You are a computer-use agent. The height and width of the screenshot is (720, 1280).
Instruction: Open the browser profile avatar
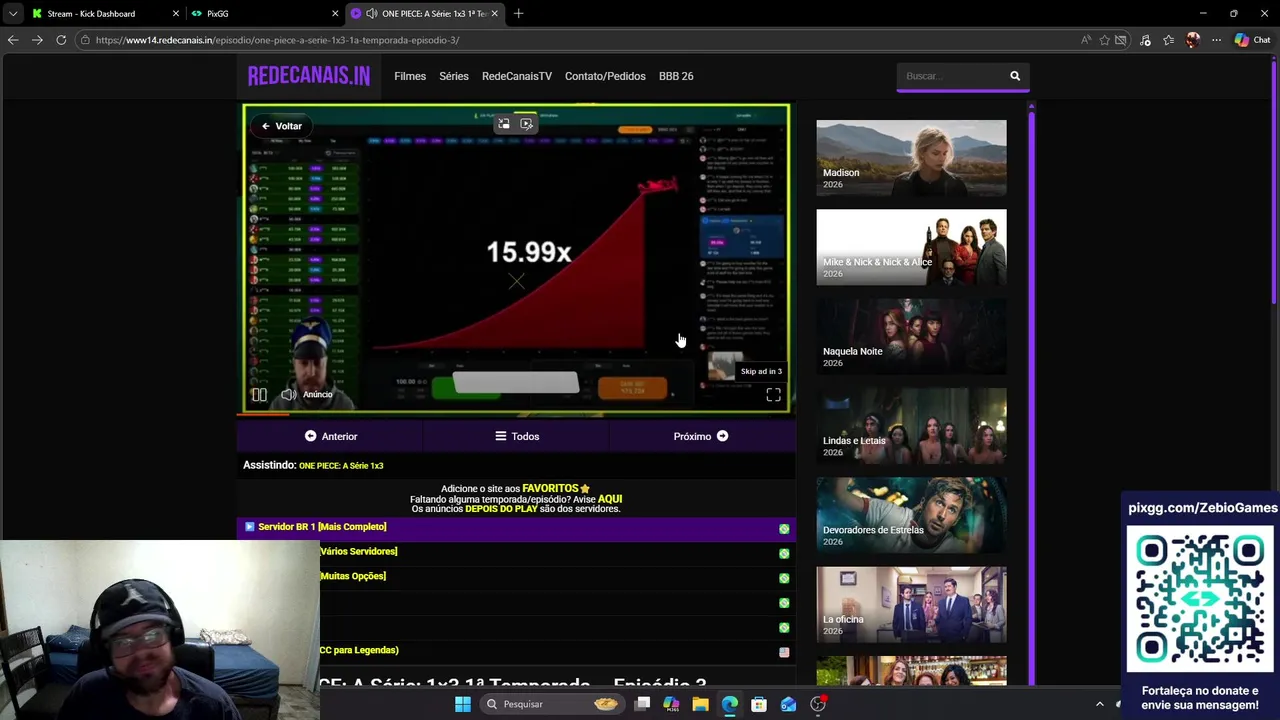tap(1192, 40)
